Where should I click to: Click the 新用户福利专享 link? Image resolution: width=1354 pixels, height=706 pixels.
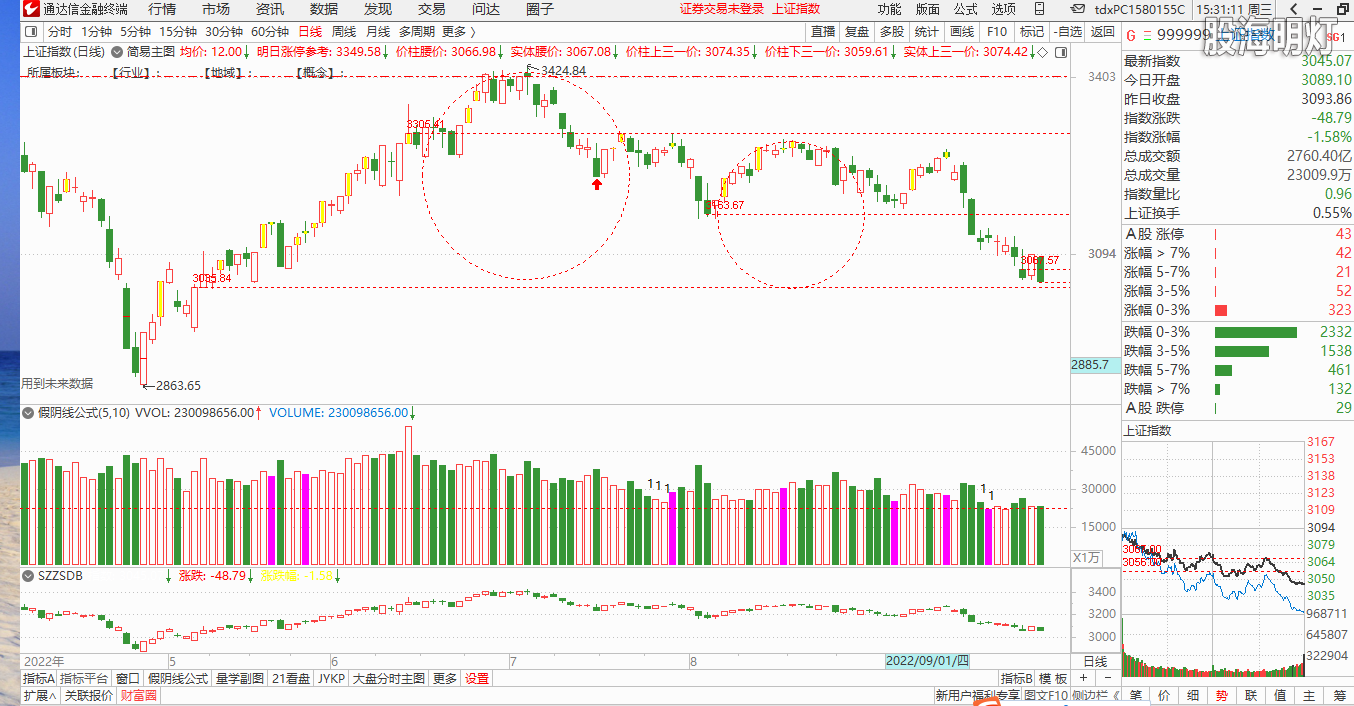click(978, 696)
